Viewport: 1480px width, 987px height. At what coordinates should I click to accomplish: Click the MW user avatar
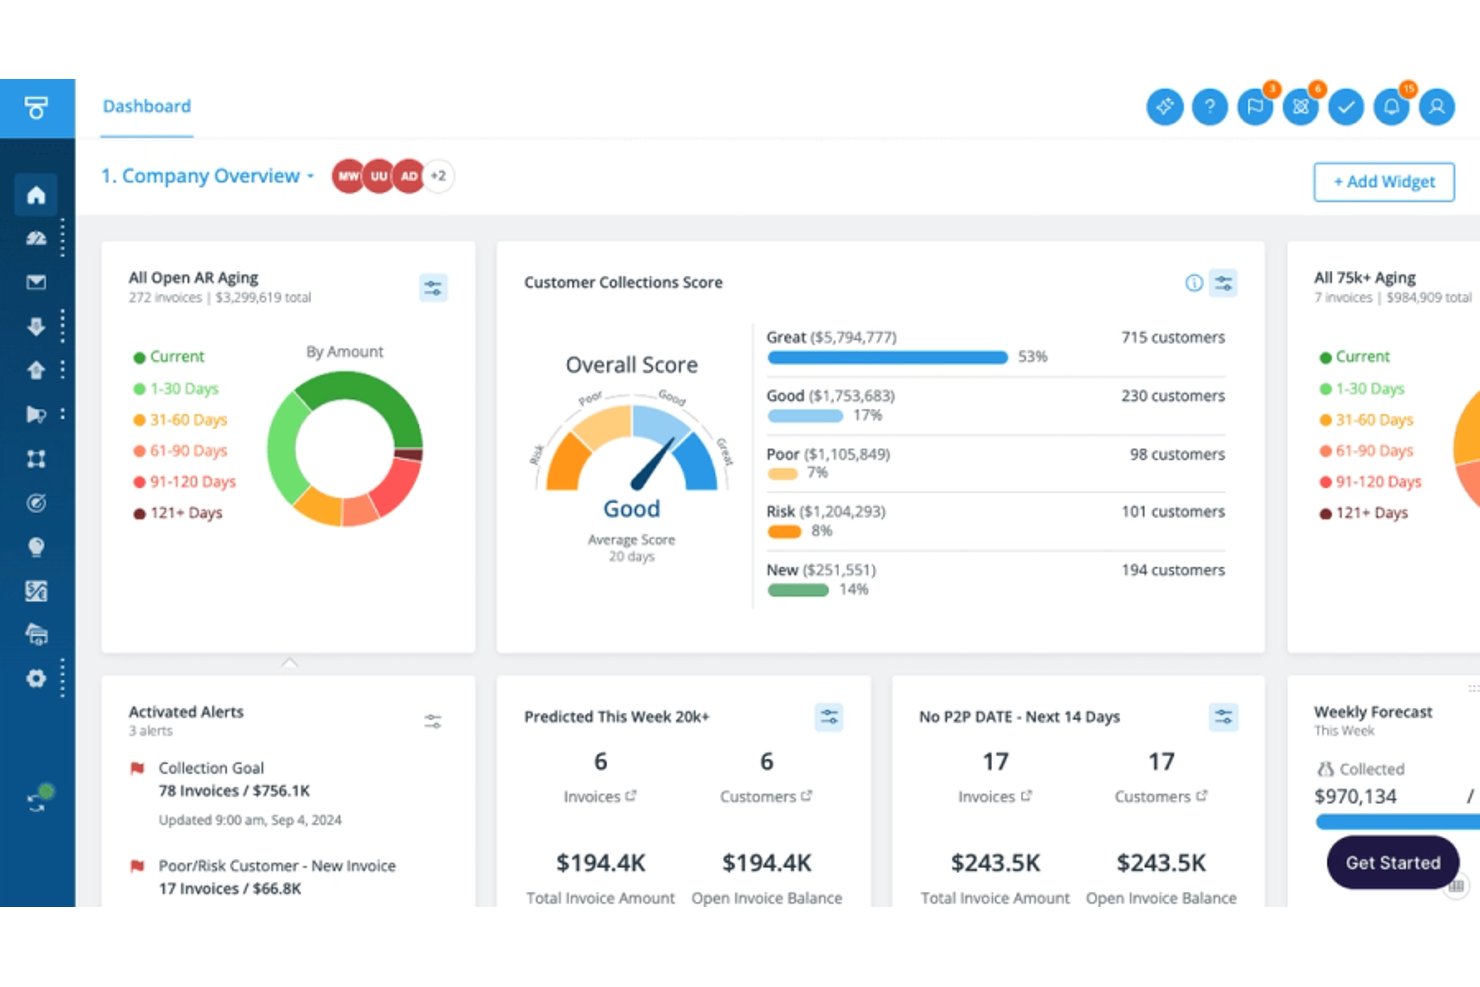click(x=348, y=176)
